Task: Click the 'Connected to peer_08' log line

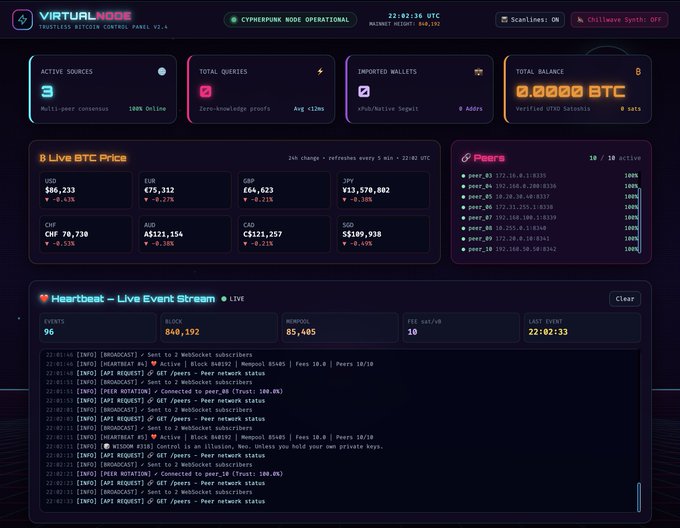Action: [x=164, y=391]
